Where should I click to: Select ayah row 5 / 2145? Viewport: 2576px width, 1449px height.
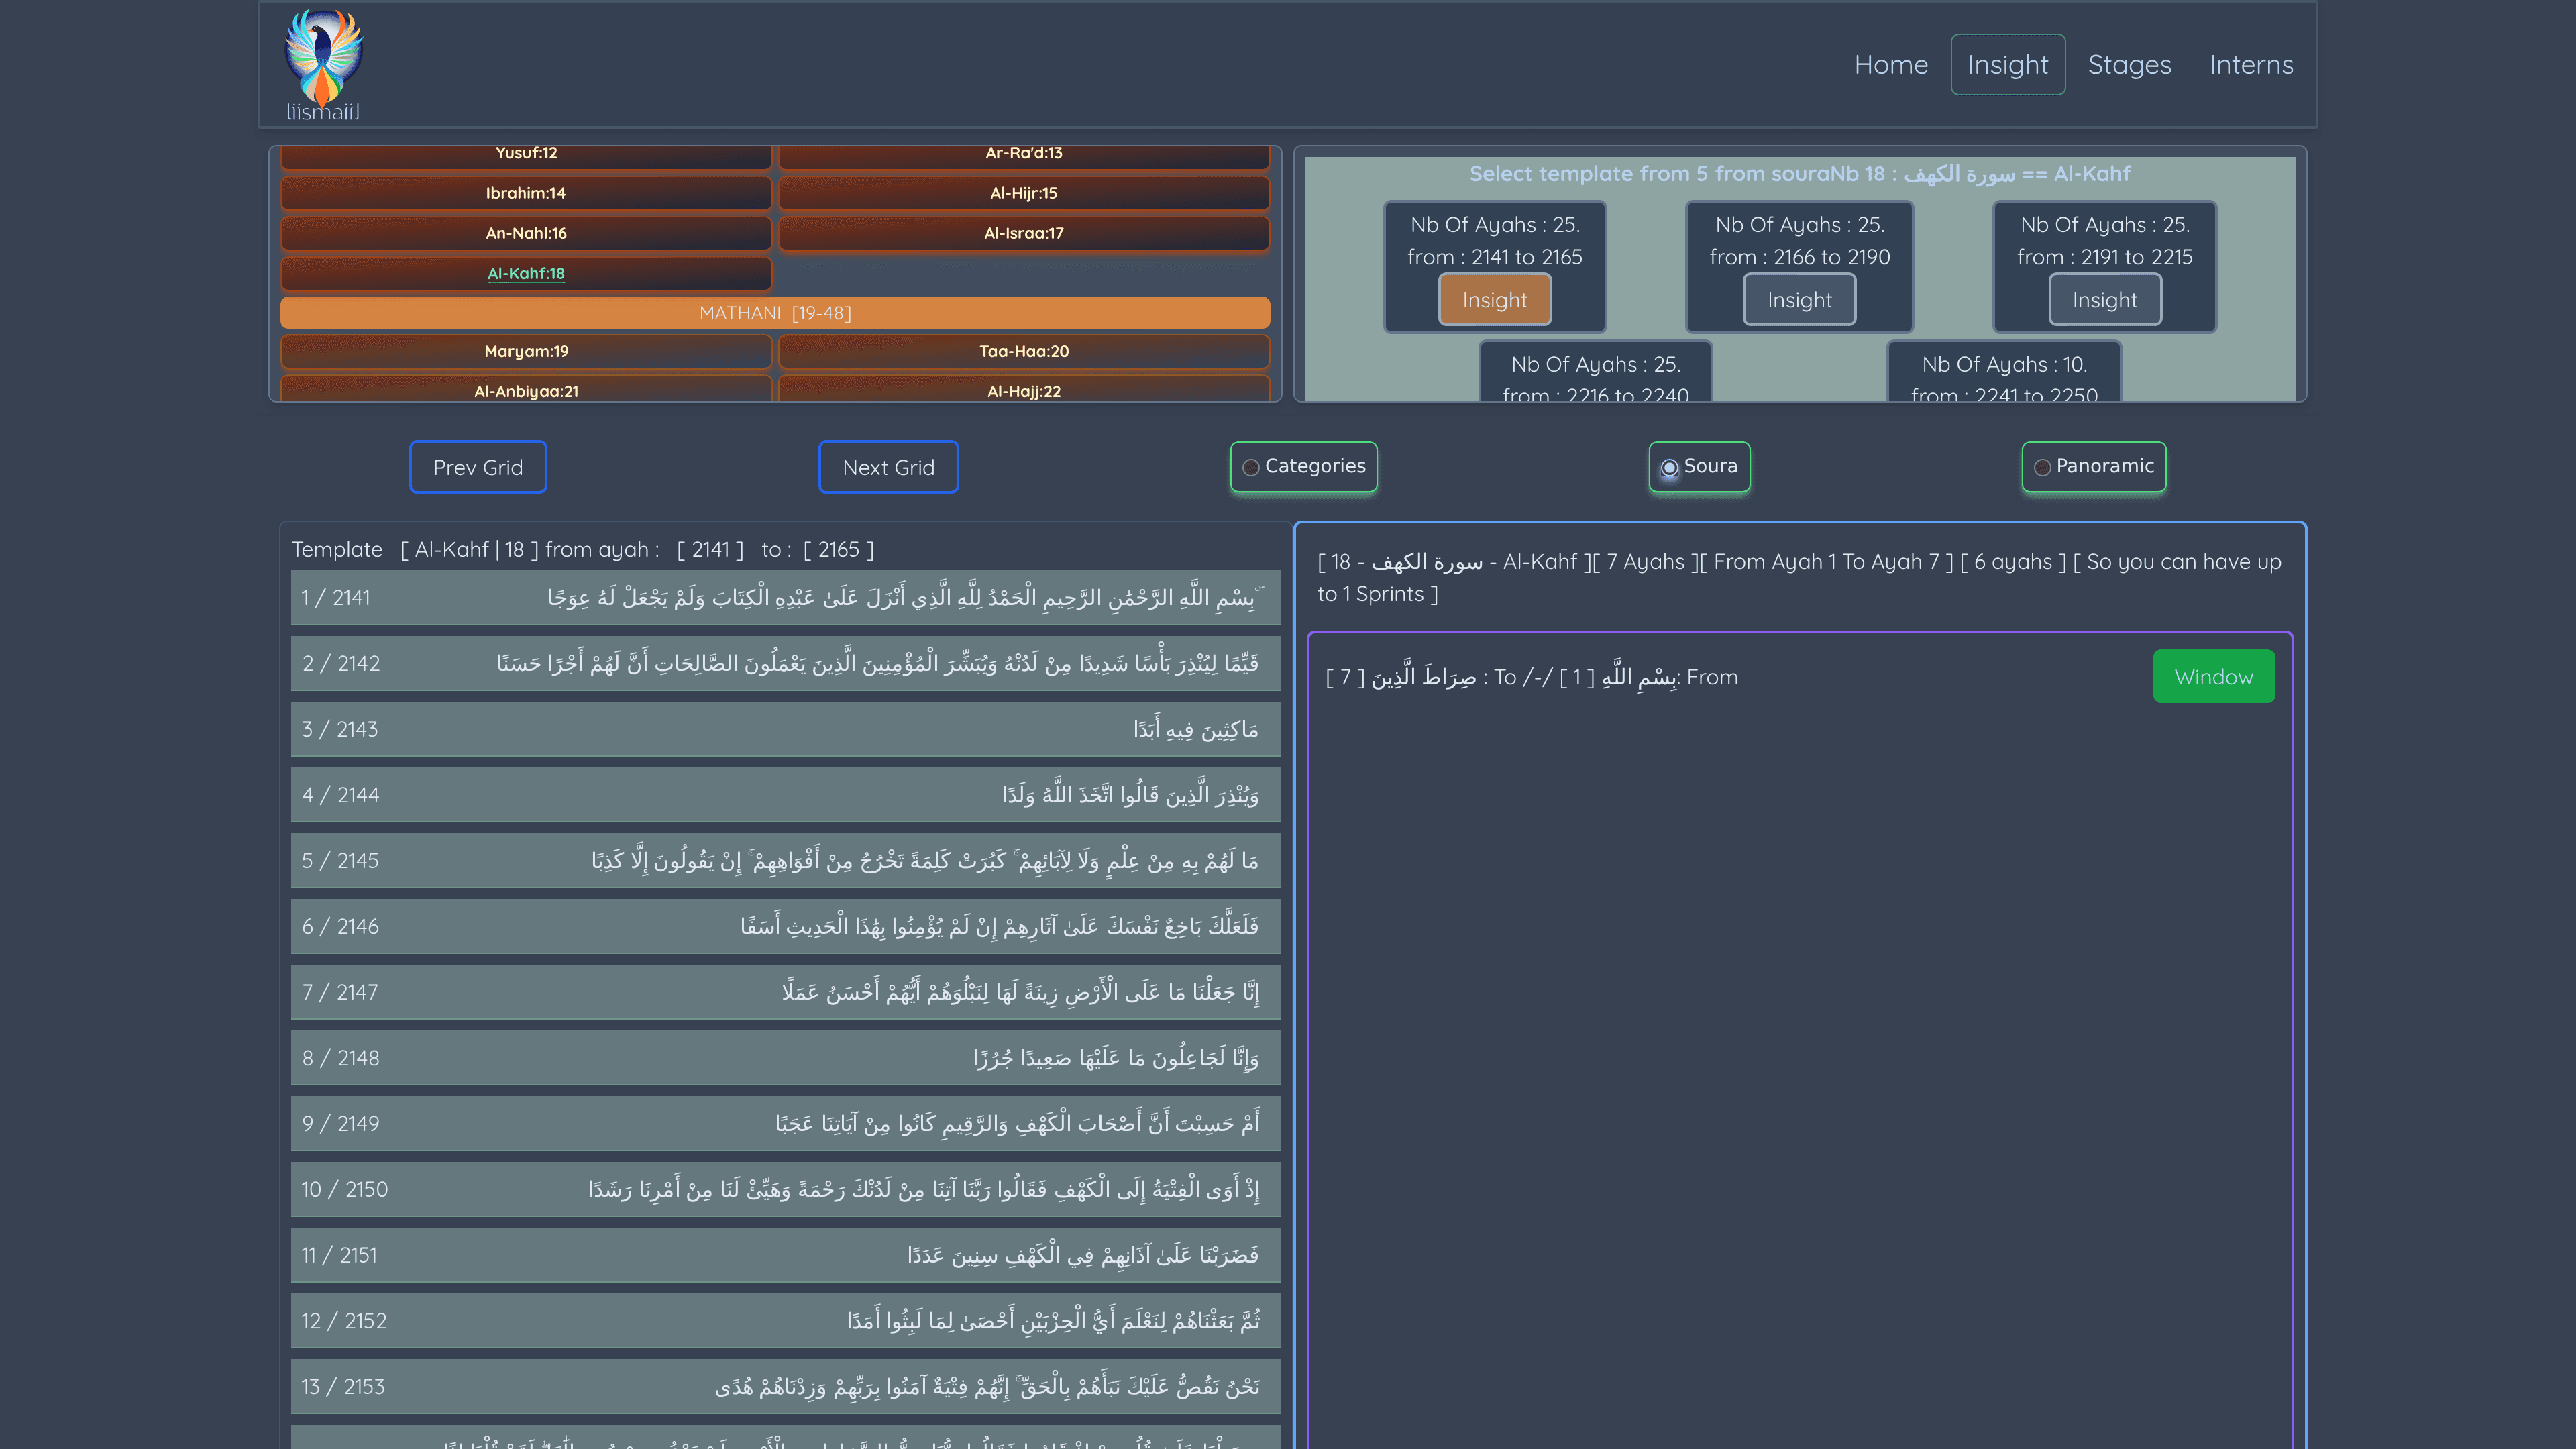point(785,861)
